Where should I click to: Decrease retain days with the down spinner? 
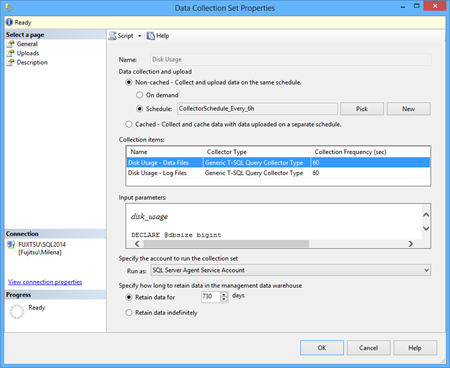[x=224, y=299]
